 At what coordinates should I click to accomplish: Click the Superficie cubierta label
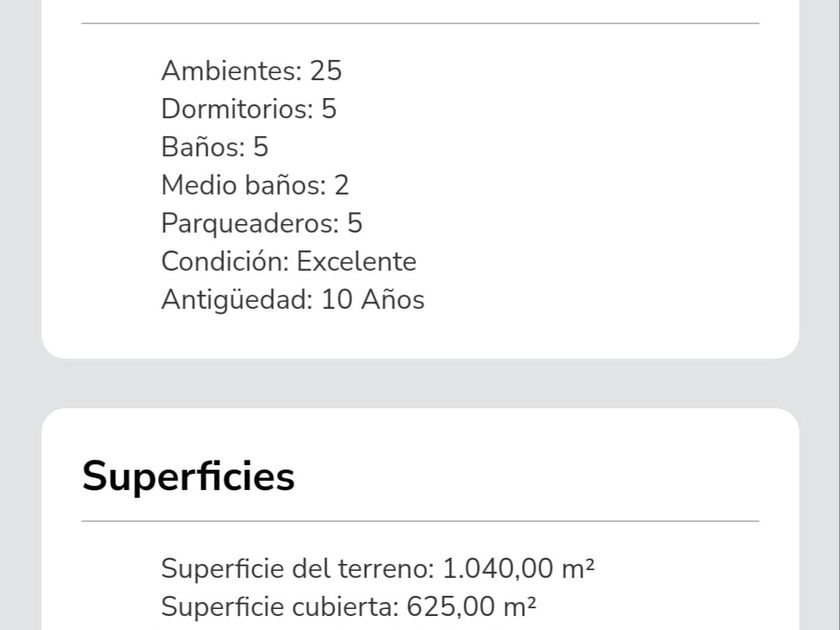(x=277, y=607)
